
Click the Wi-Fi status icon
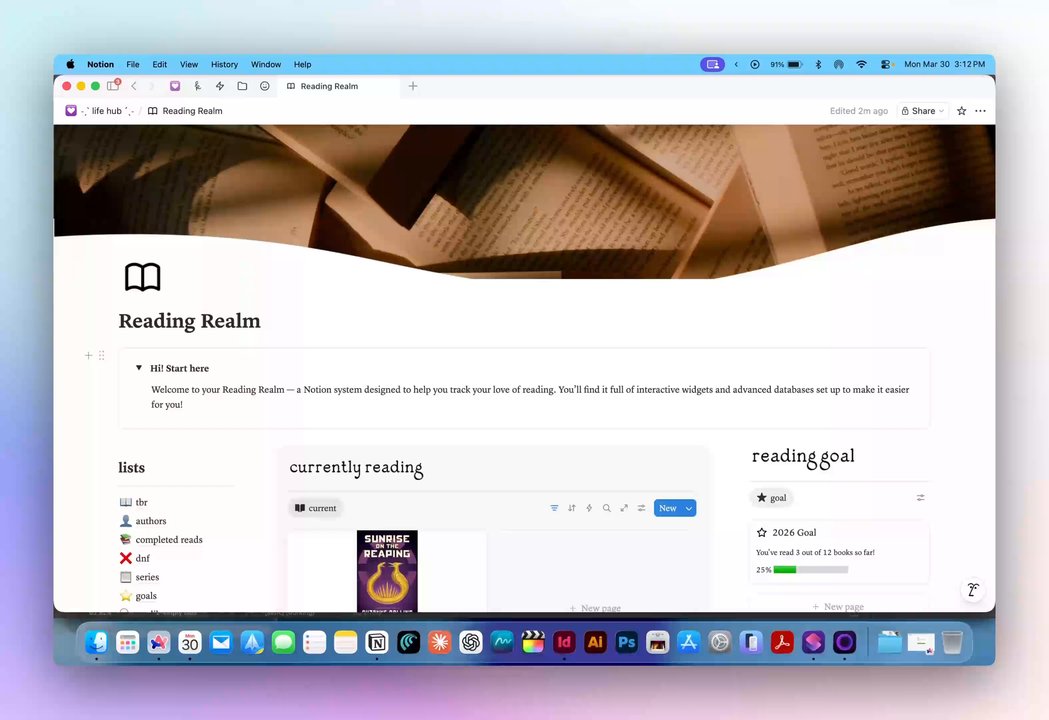862,64
